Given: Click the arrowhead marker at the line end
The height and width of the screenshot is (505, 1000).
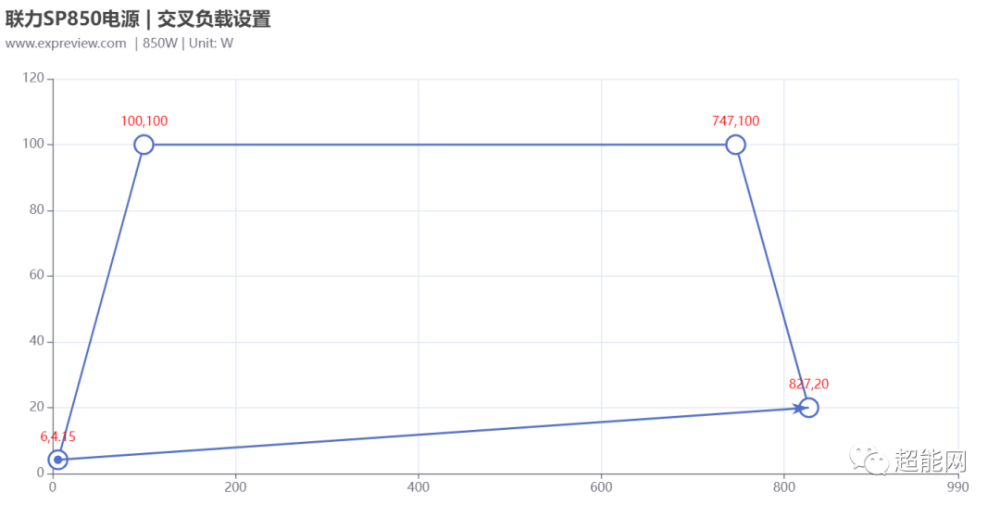Looking at the screenshot, I should pyautogui.click(x=799, y=407).
